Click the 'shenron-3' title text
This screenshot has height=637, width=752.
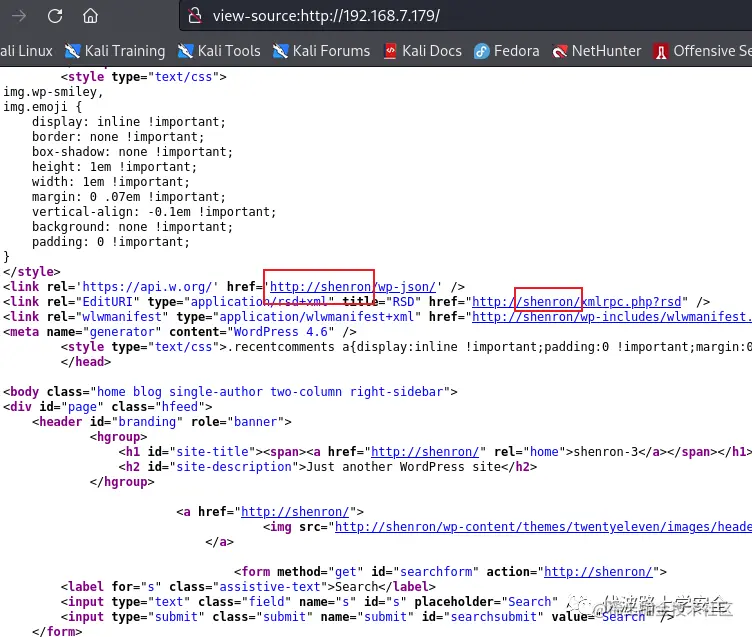605,452
